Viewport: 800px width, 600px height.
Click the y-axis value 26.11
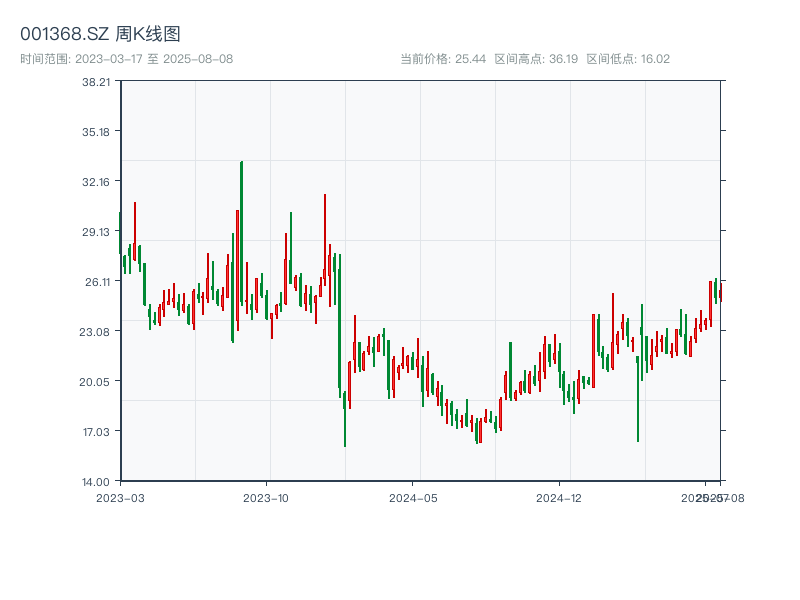[x=97, y=282]
